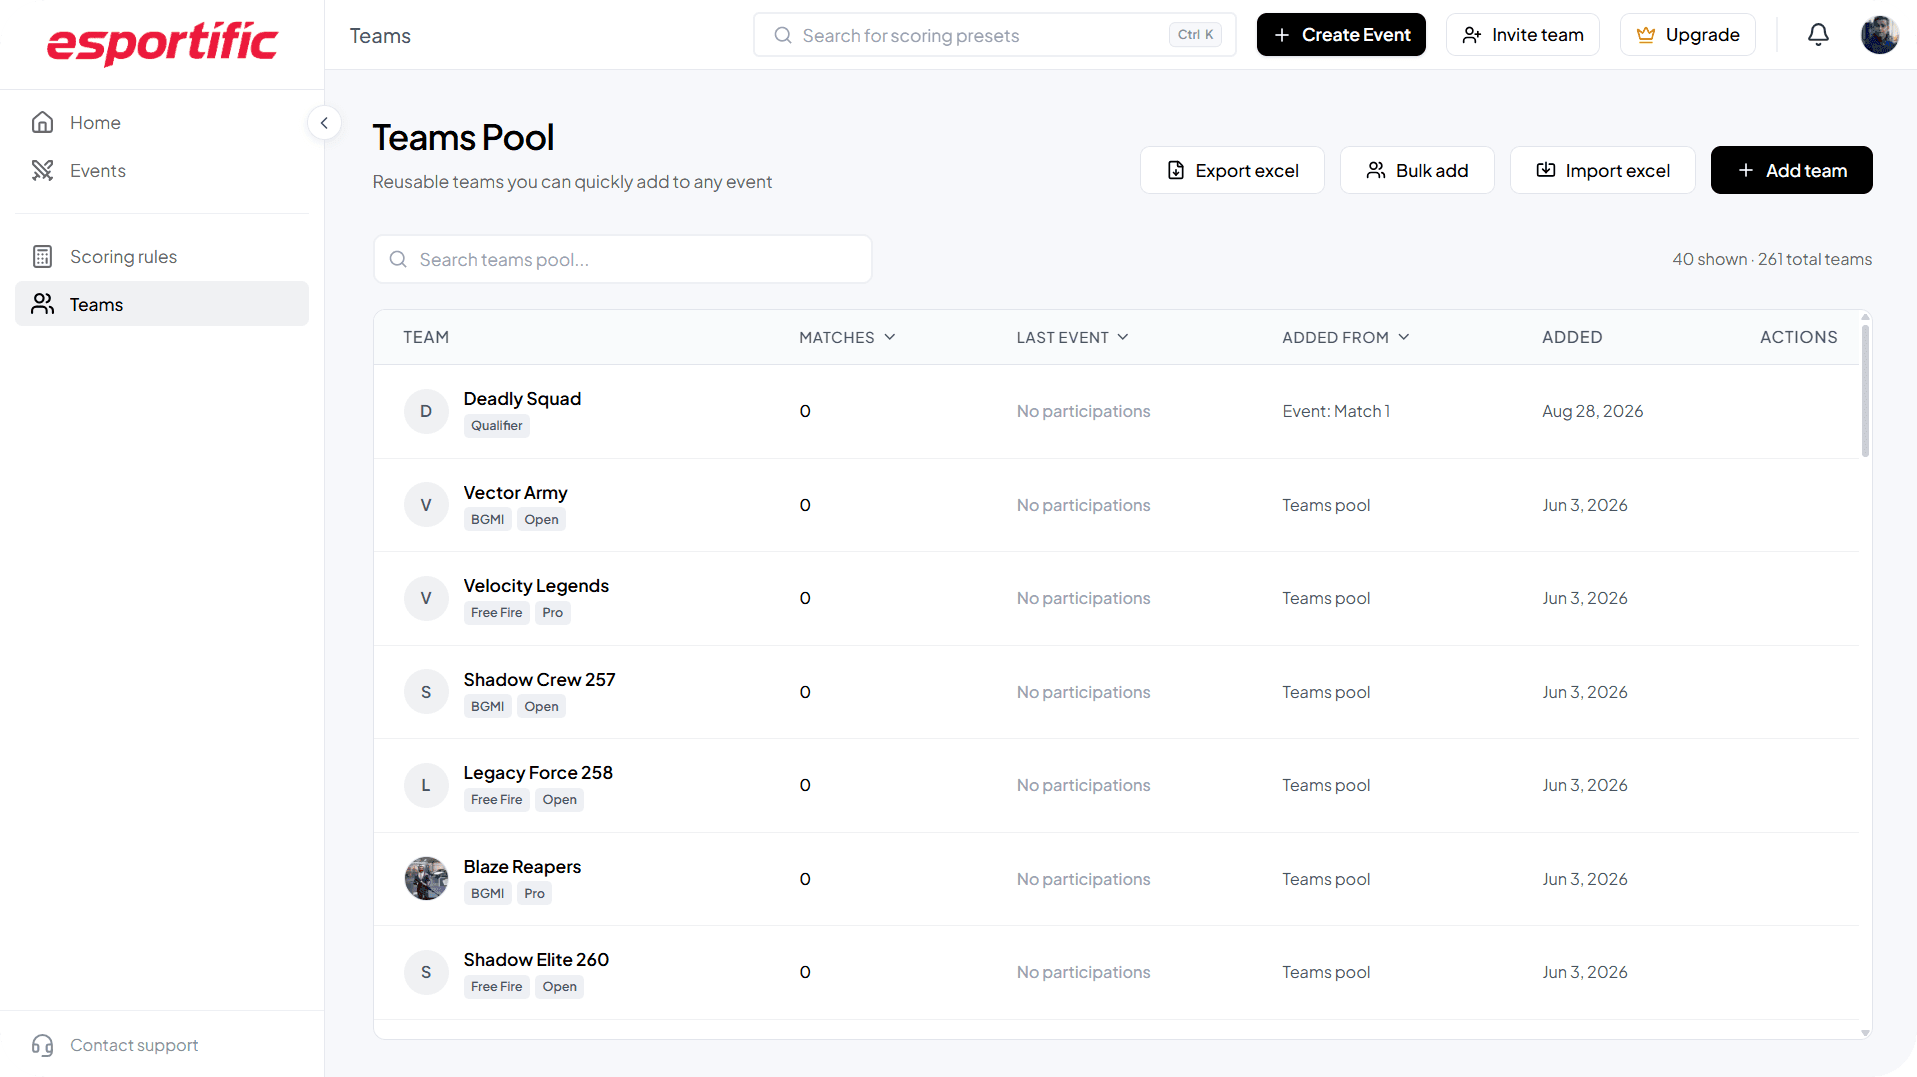The width and height of the screenshot is (1917, 1077).
Task: Click Scoring rules calculator icon
Action: [42, 256]
